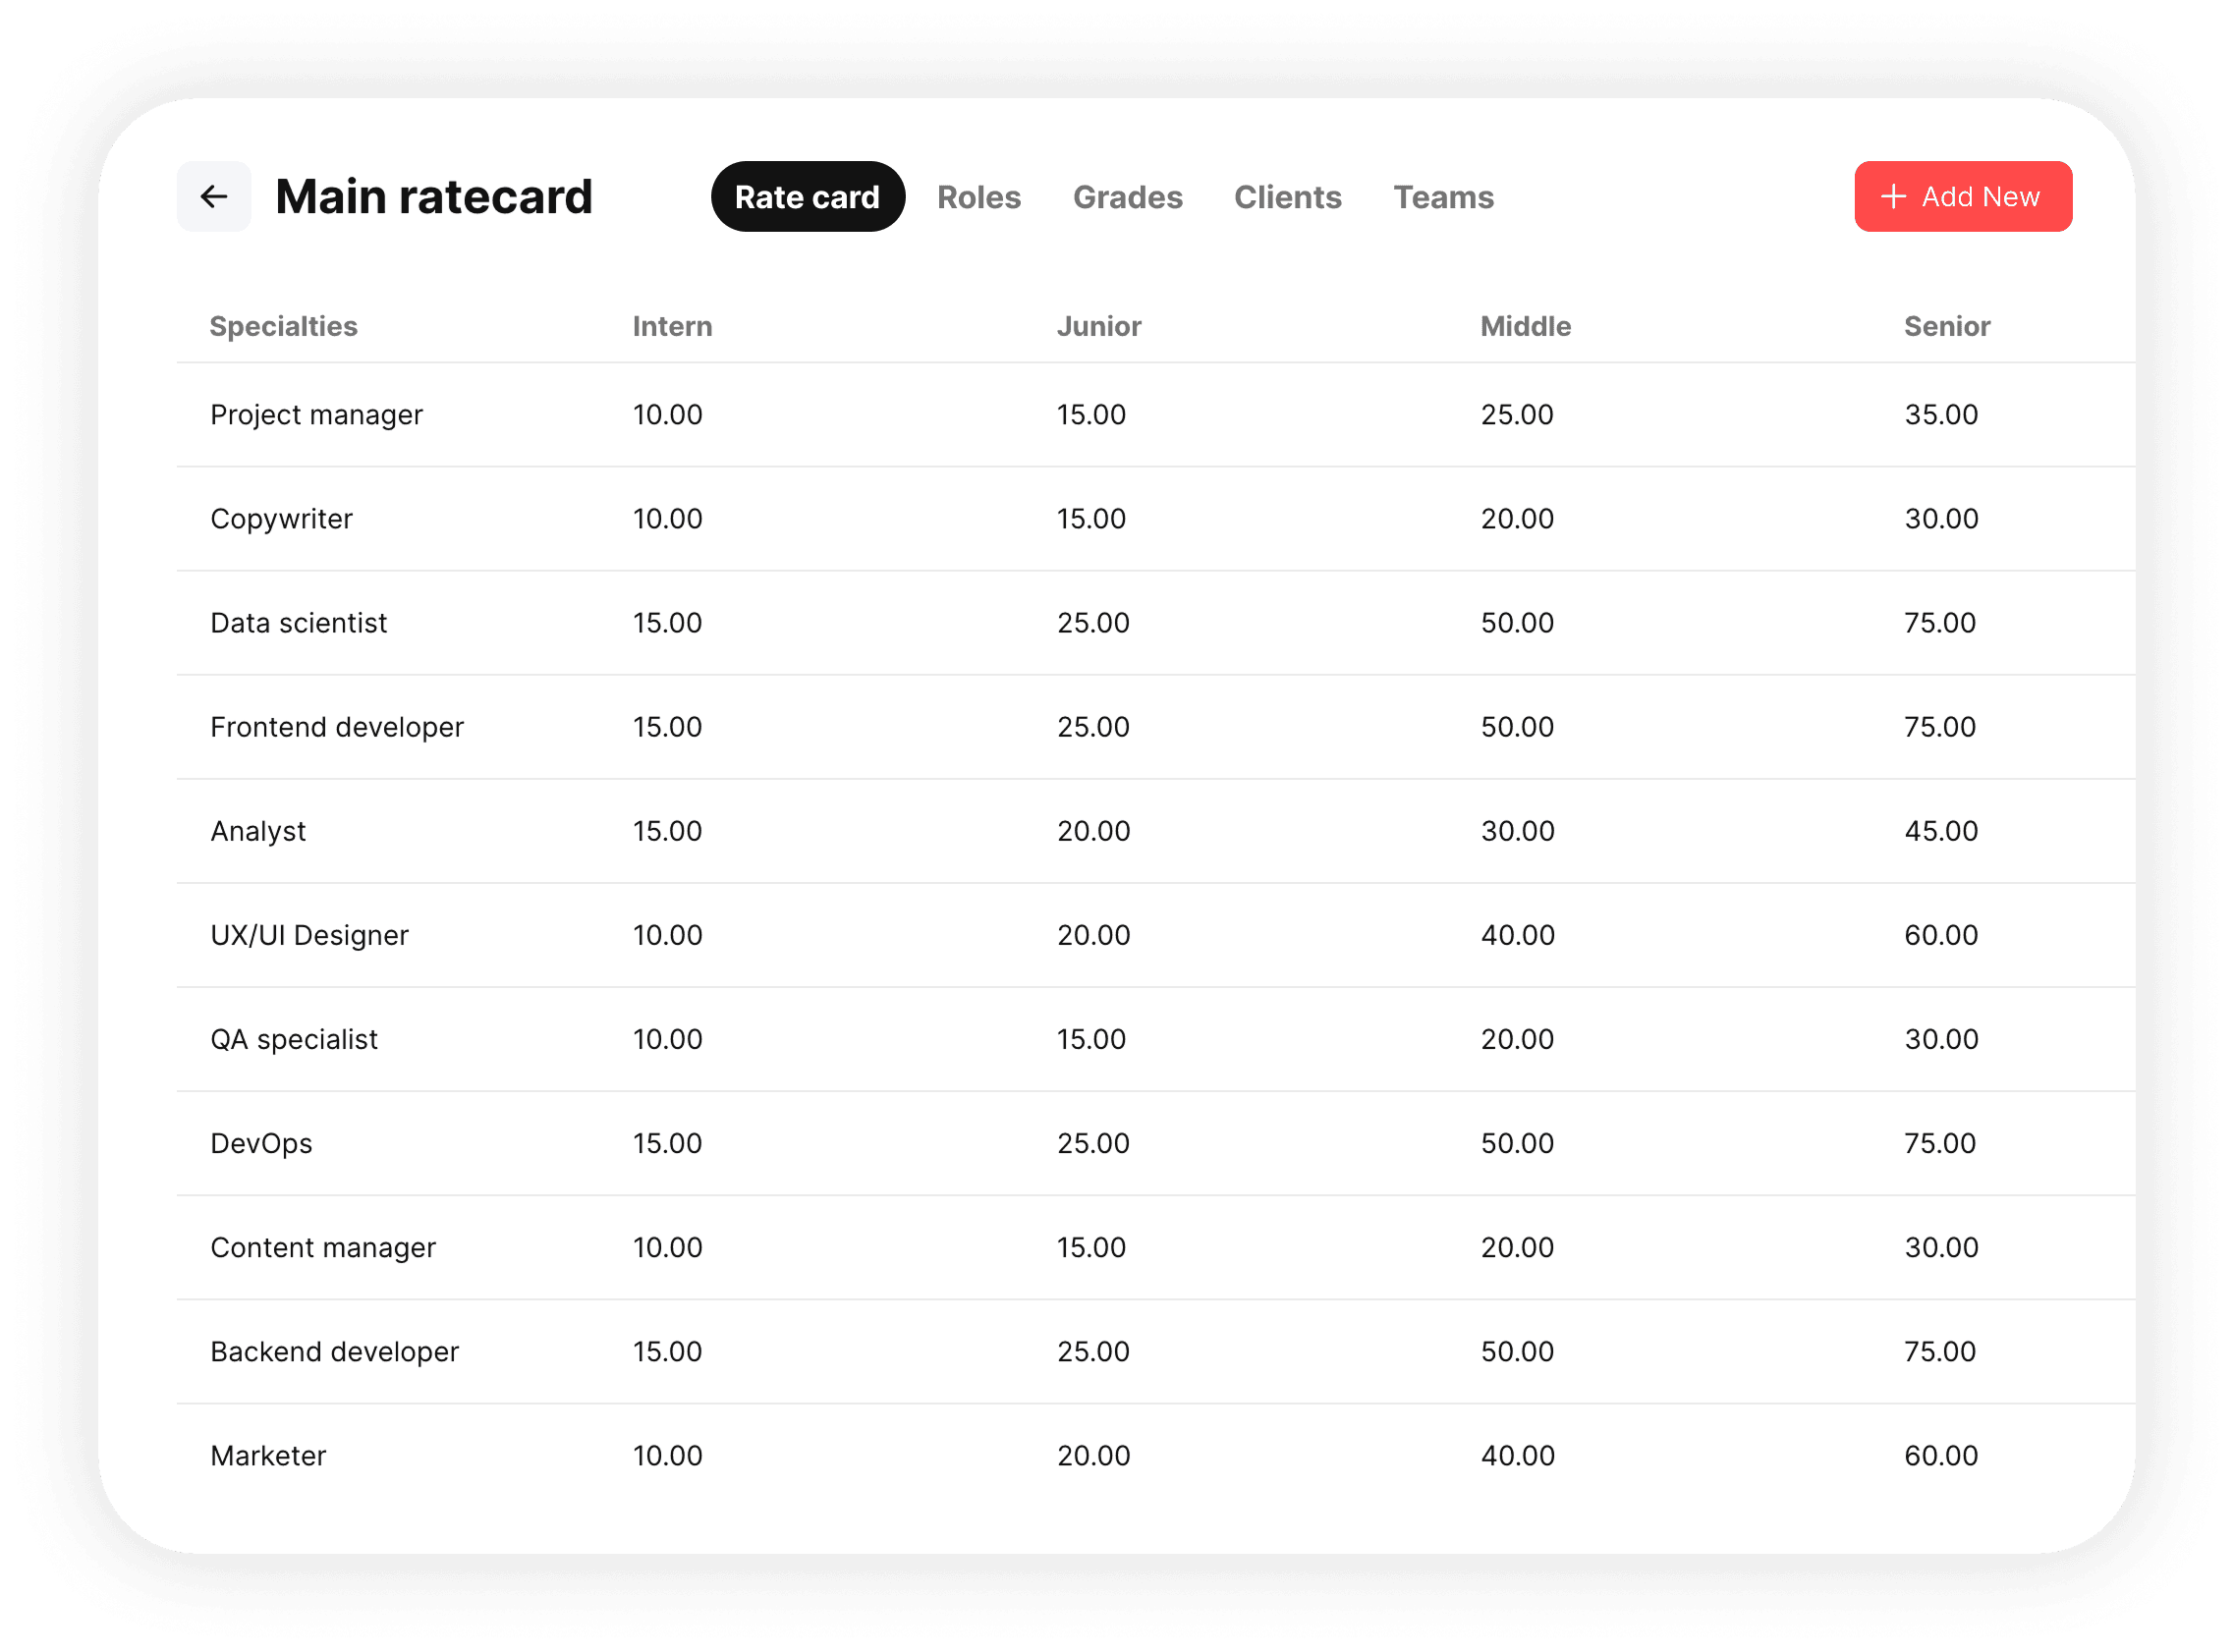
Task: Click the Add New button
Action: coord(1962,196)
